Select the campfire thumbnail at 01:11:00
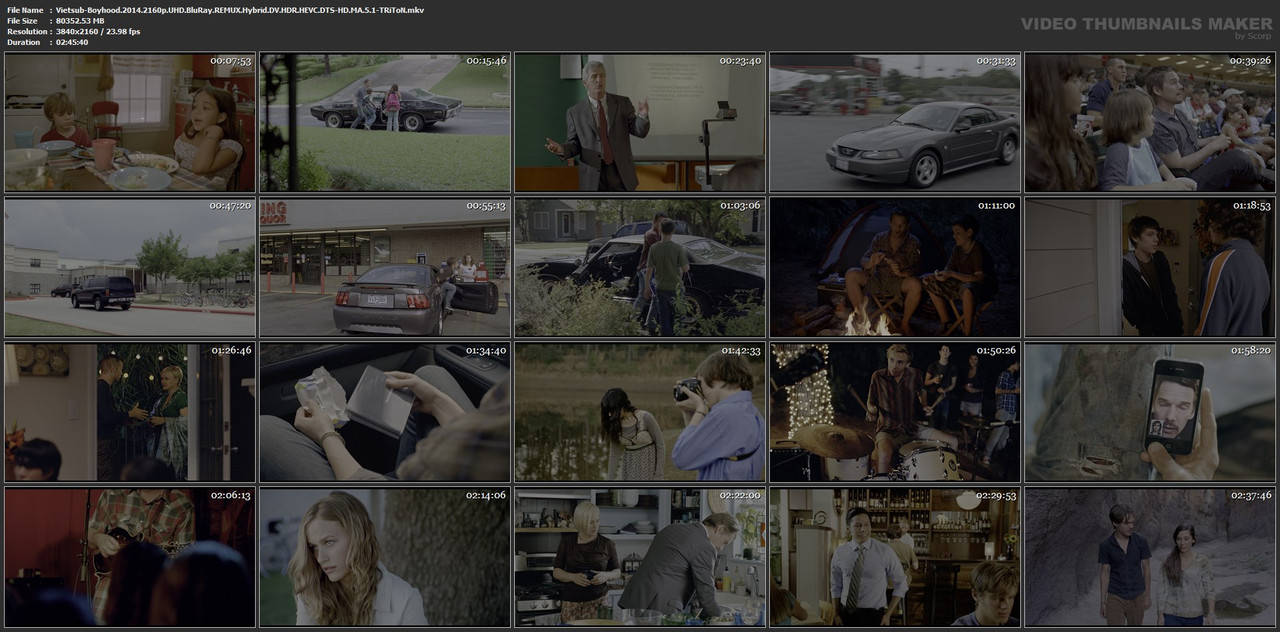 pyautogui.click(x=895, y=267)
